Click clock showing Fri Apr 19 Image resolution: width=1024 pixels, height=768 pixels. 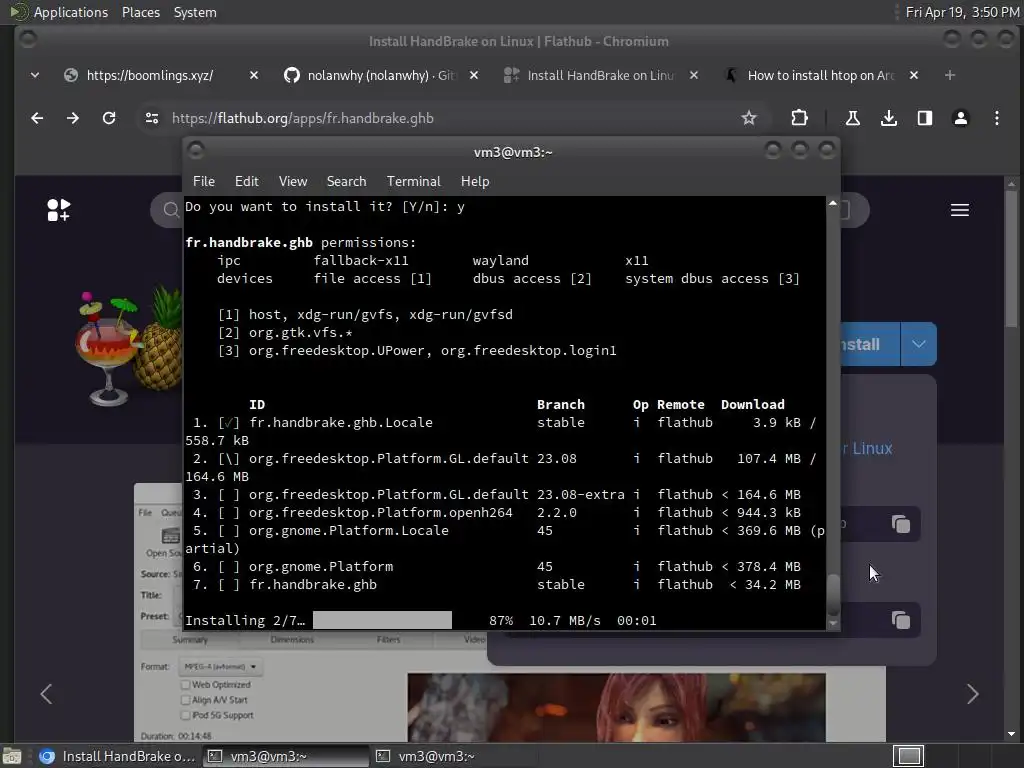(x=962, y=12)
